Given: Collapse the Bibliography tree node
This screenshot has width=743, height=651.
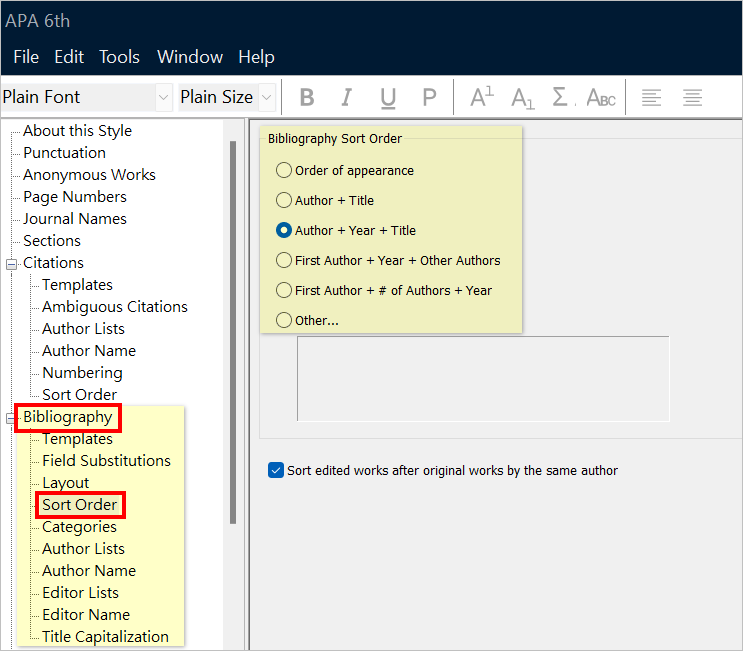Looking at the screenshot, I should click(x=10, y=418).
